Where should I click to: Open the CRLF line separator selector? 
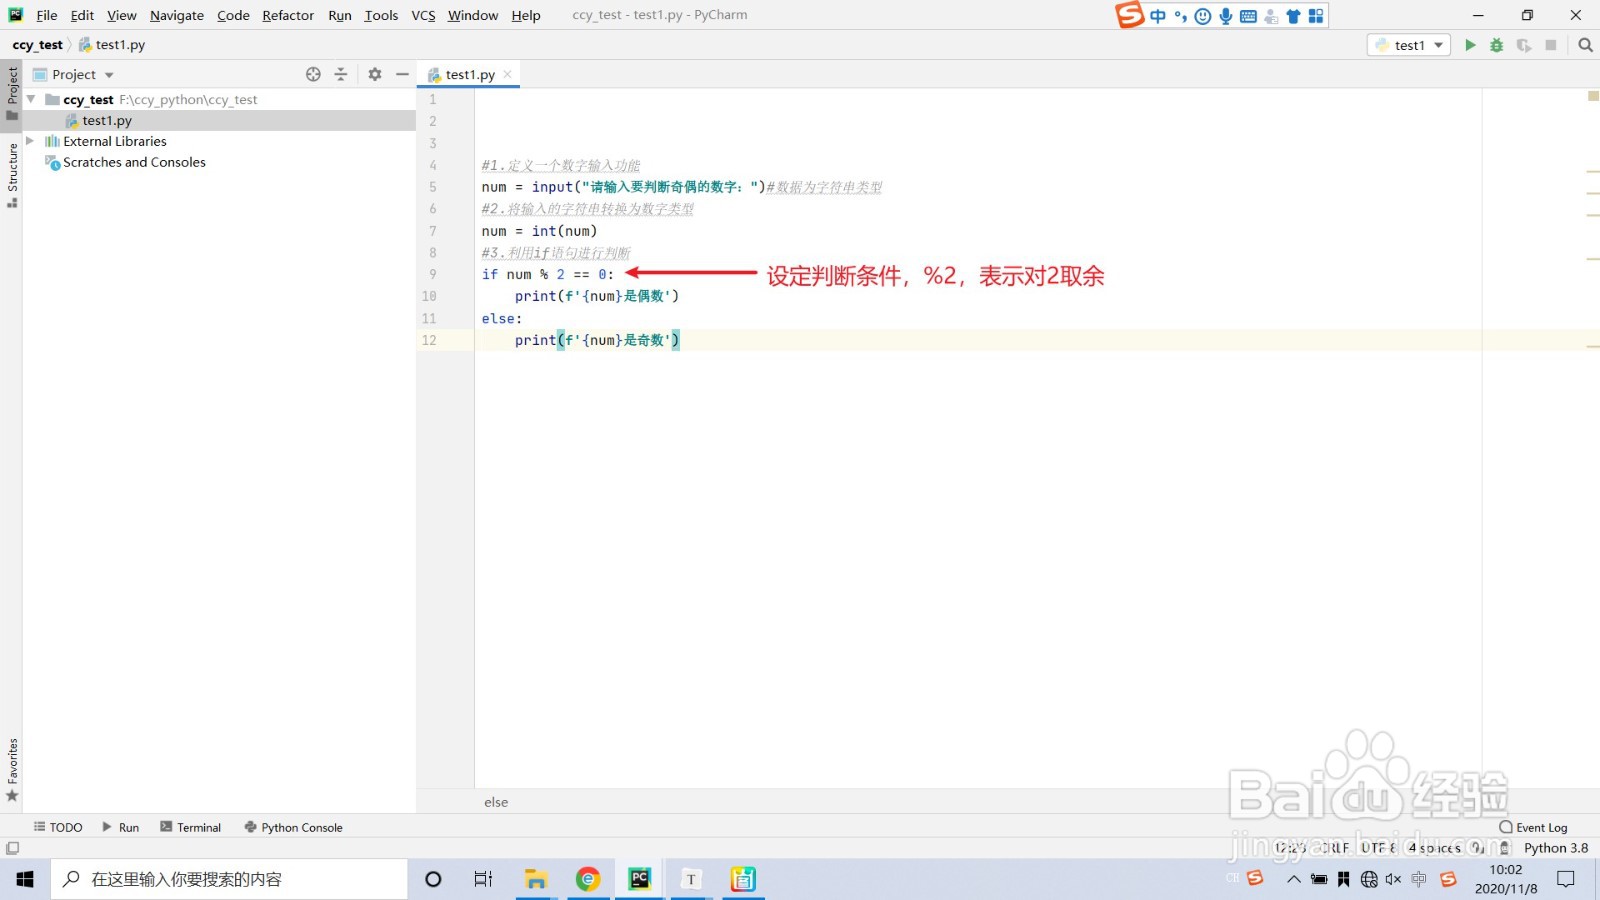pos(1332,848)
